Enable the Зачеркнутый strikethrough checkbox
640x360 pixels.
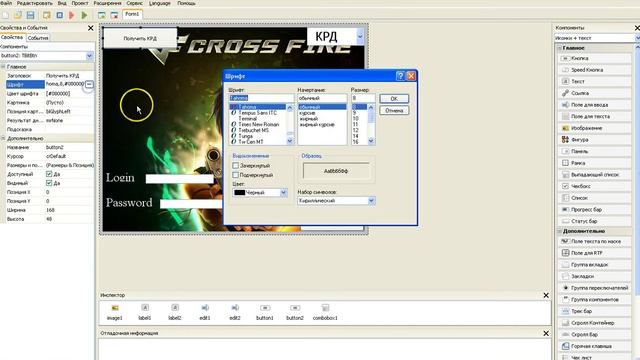236,165
